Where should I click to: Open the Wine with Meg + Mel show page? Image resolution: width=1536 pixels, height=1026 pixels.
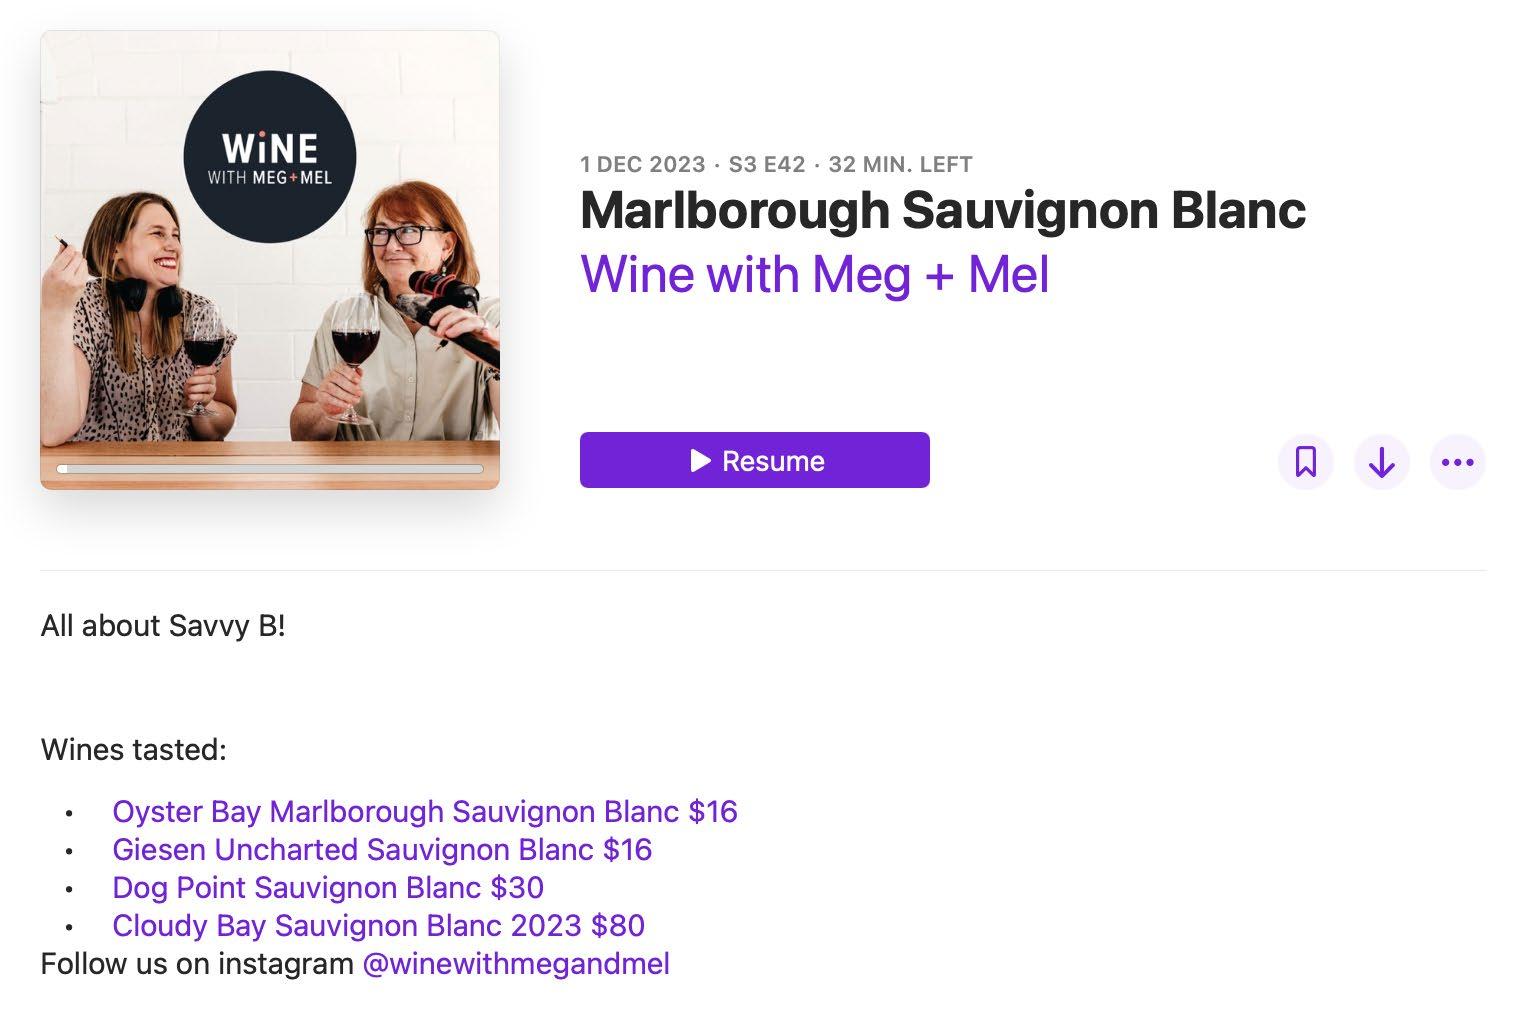[815, 274]
